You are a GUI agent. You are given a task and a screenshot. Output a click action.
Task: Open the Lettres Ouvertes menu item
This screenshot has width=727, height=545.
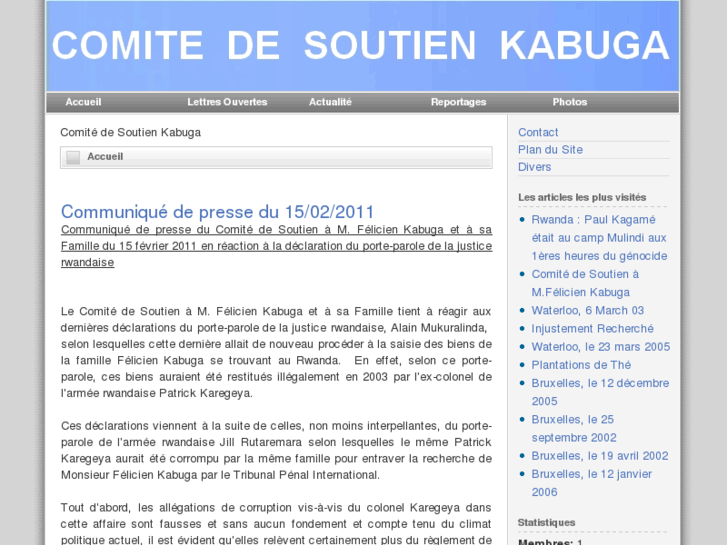[227, 102]
